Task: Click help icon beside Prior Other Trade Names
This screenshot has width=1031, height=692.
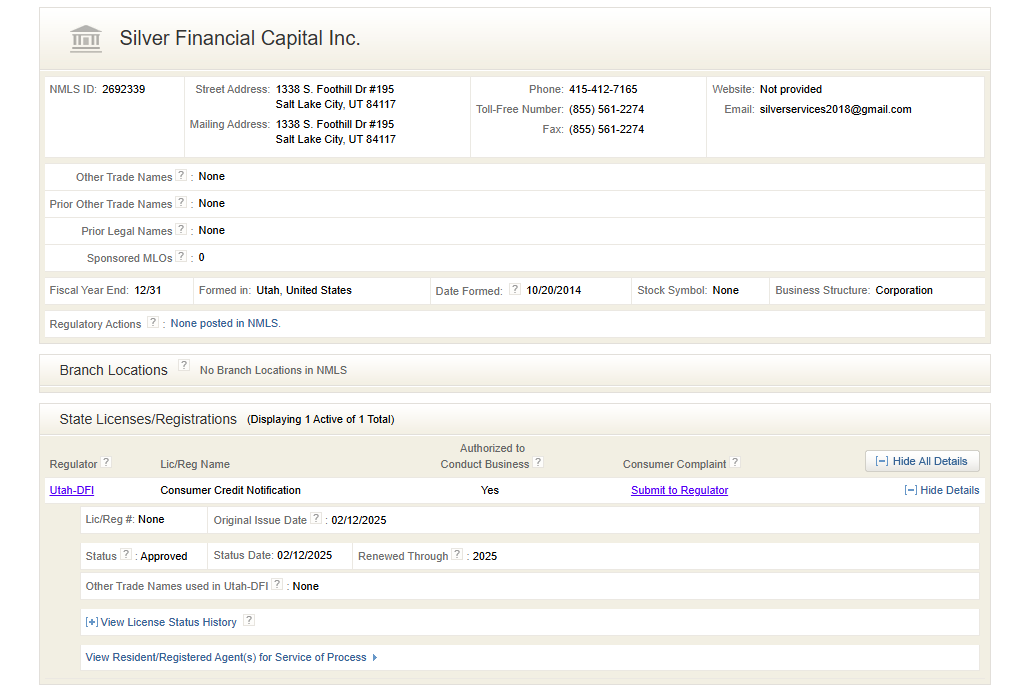Action: 181,203
